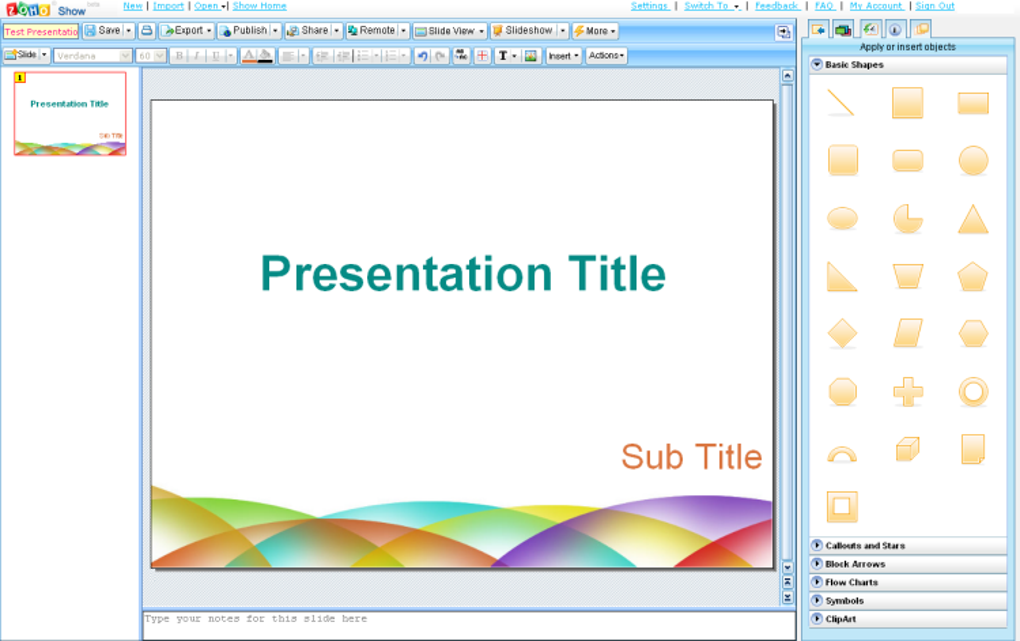Insert the hexagon shape
Screen dimensions: 1020x641
[973, 334]
